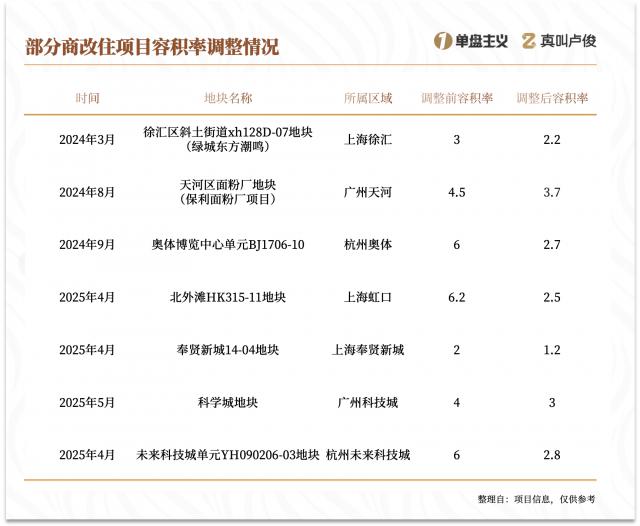This screenshot has height=526, width=640.
Task: Click the 2024年3月 date cell
Action: pos(87,140)
